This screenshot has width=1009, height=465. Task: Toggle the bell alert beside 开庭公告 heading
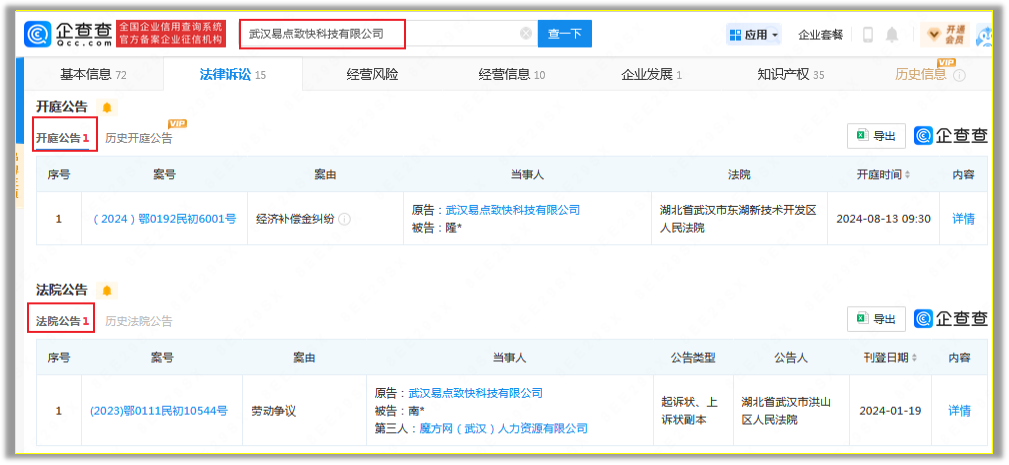point(107,107)
